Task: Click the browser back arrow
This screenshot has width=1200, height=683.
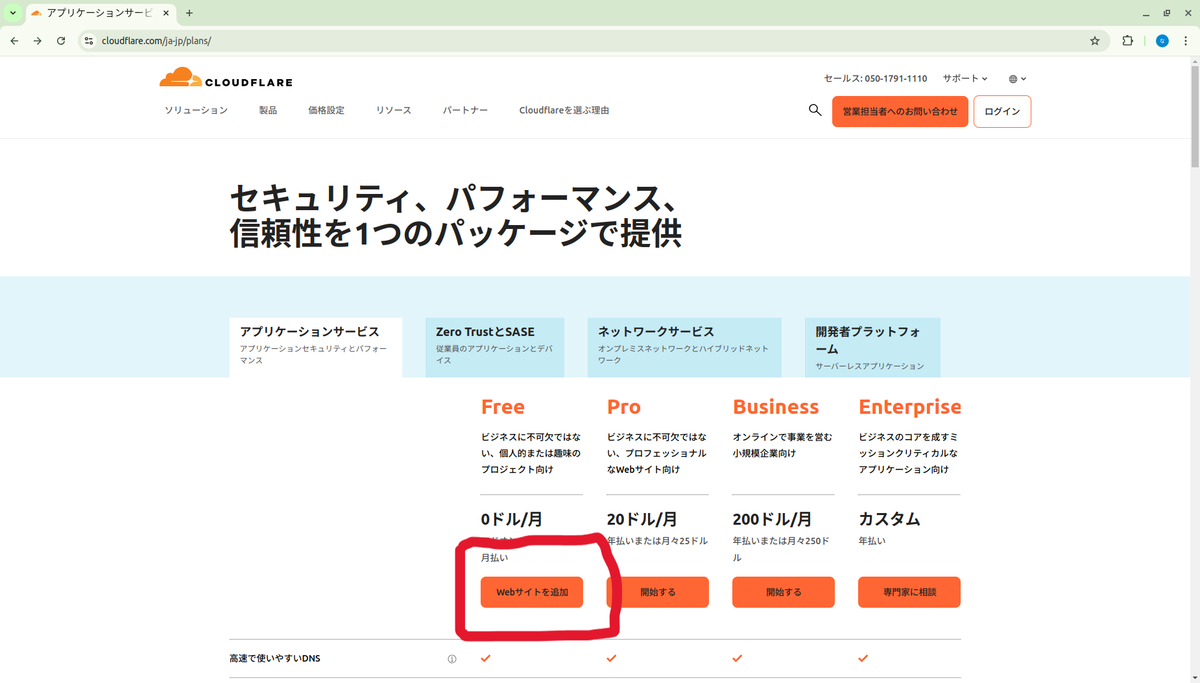Action: point(14,41)
